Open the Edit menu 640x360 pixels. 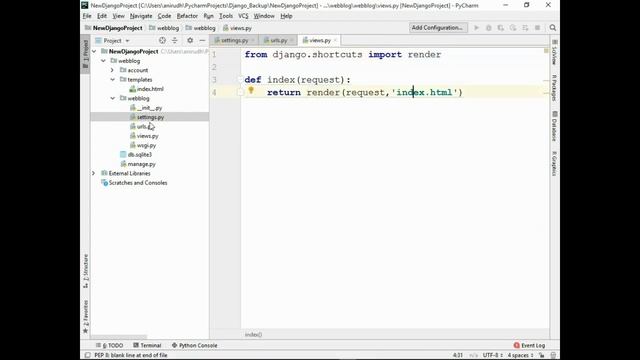tap(102, 16)
